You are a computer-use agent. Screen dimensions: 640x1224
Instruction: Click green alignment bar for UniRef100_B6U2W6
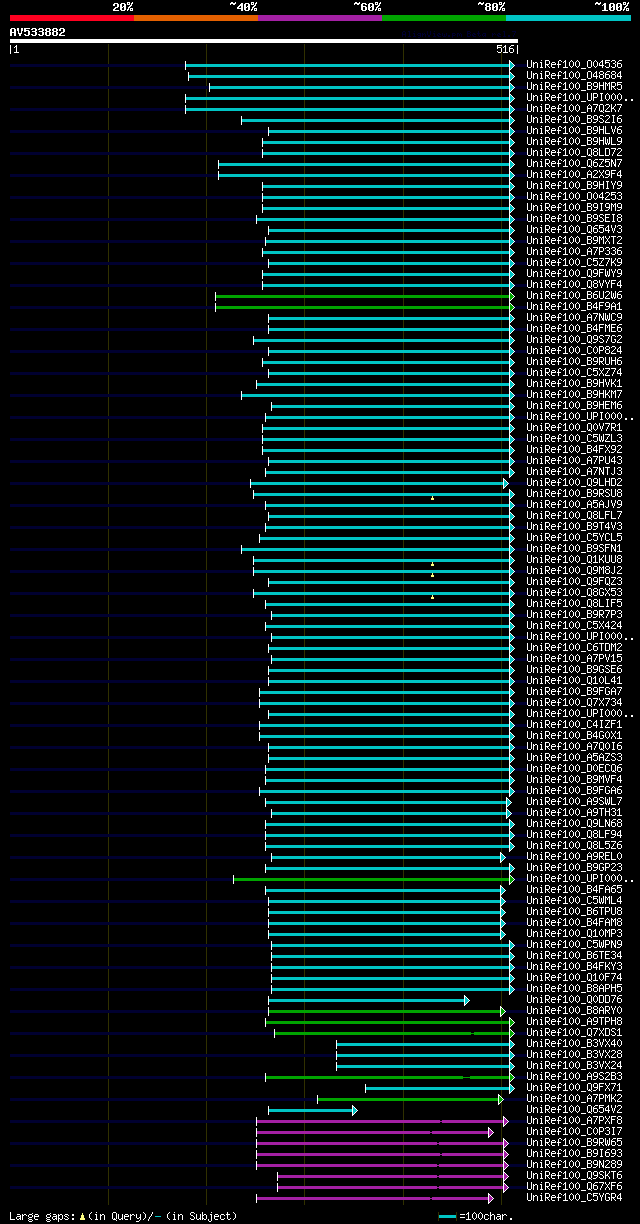(x=364, y=296)
